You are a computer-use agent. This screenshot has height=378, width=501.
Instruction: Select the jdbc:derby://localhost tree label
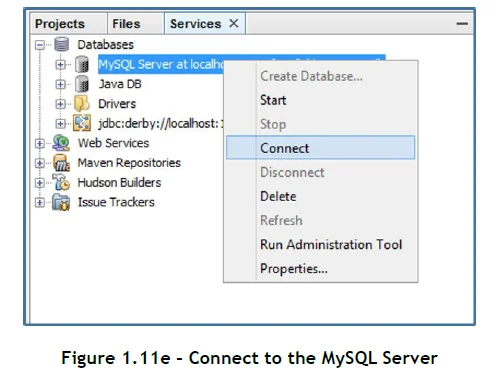161,124
